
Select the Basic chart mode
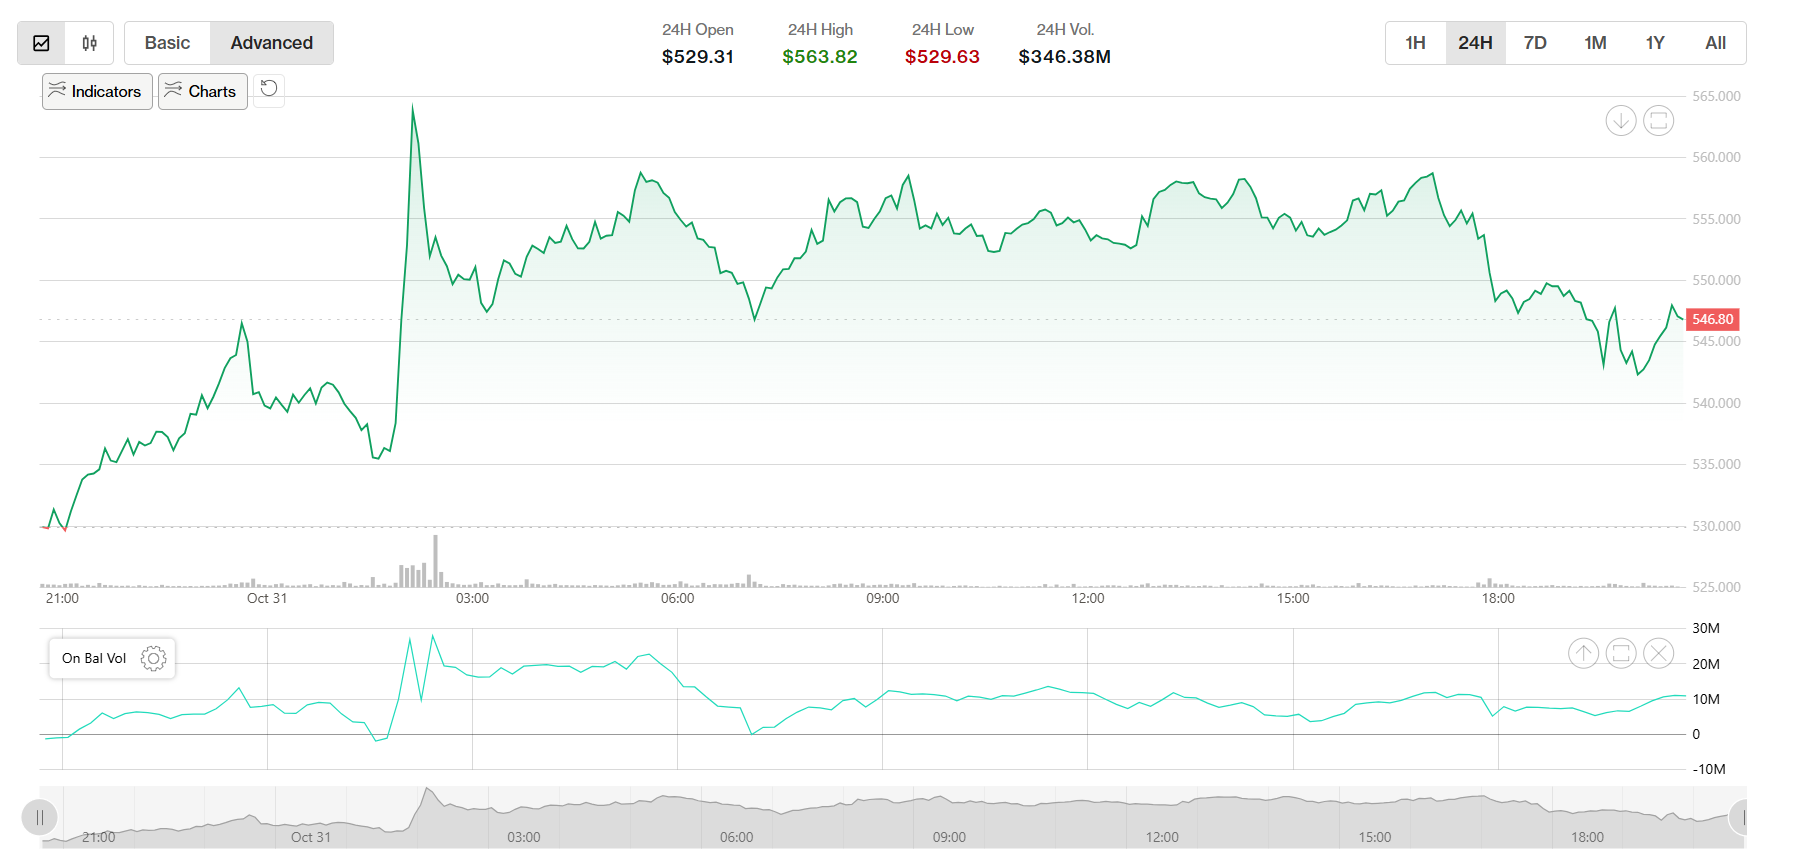pos(167,43)
